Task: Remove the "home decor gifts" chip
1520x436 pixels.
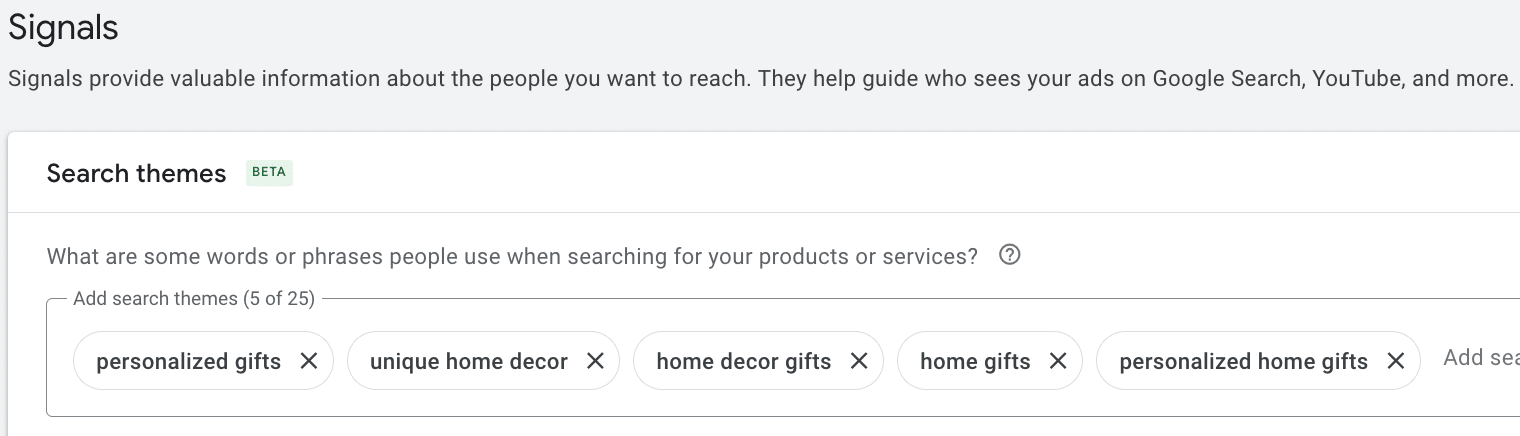Action: point(859,361)
